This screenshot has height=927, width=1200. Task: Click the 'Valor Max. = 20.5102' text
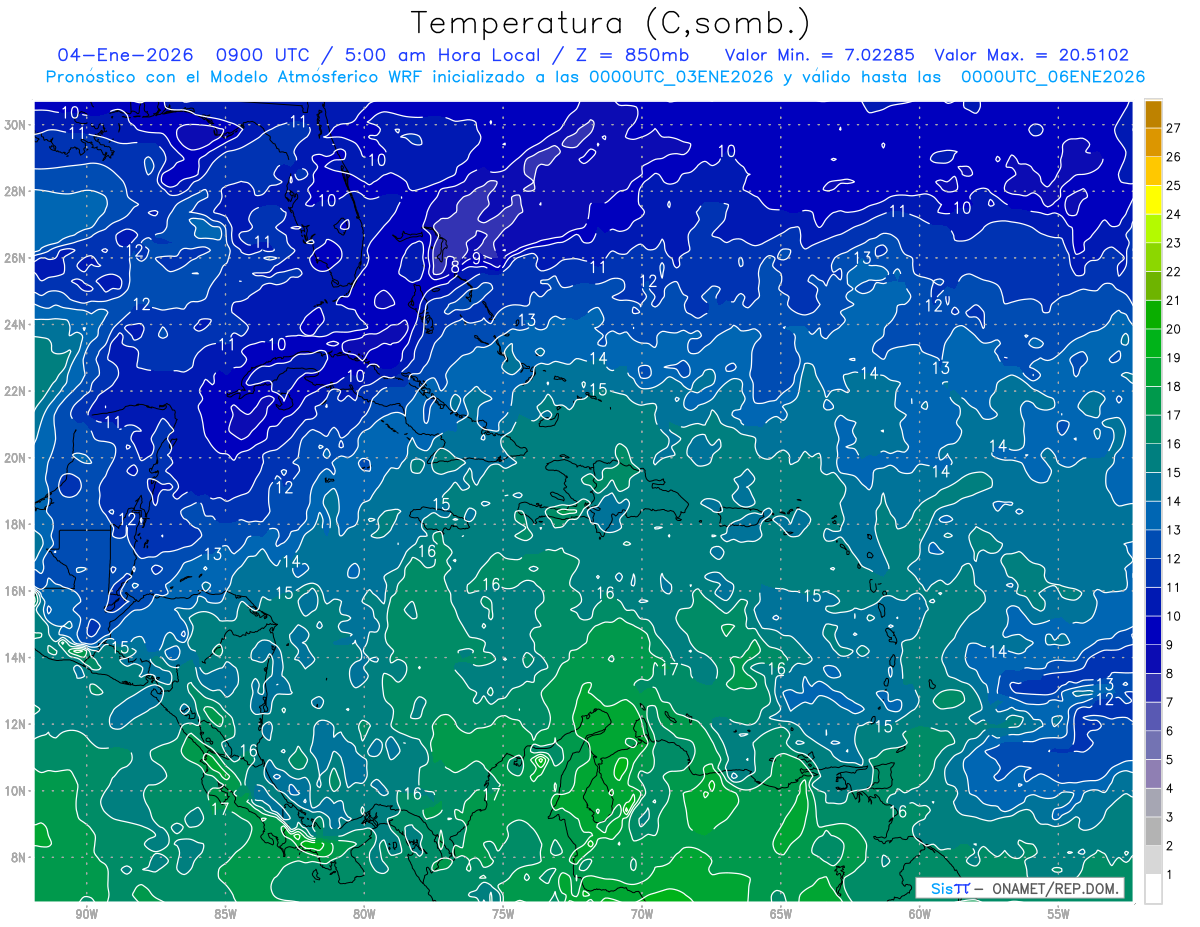pos(1031,55)
